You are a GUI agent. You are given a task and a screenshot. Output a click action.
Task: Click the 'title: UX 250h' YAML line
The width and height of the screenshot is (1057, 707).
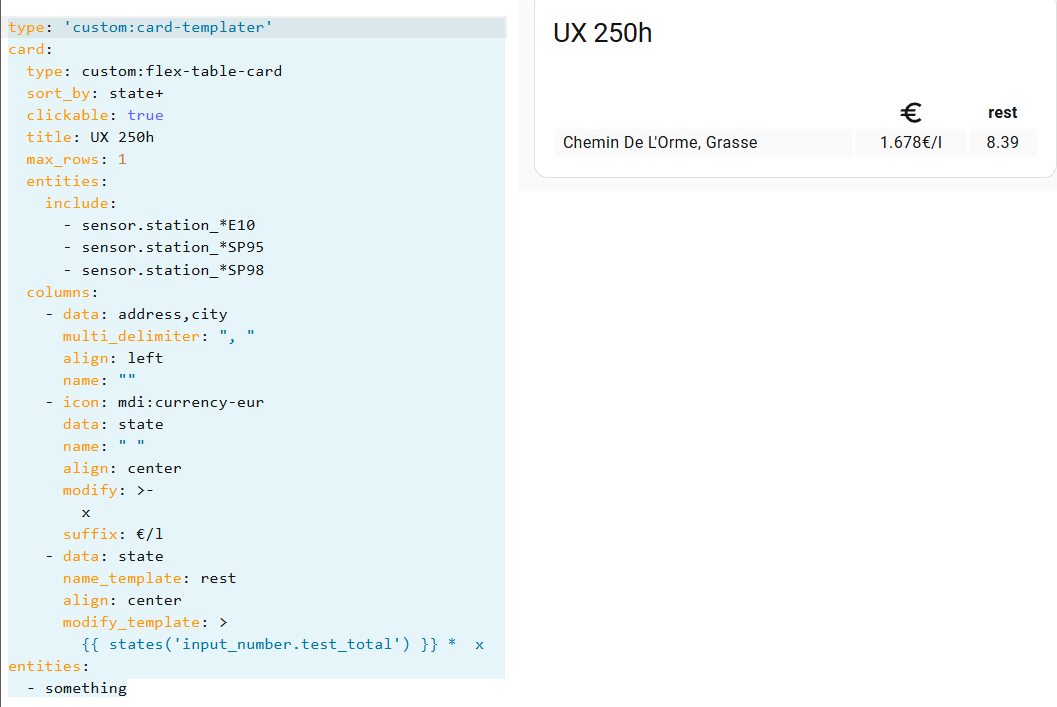(90, 137)
